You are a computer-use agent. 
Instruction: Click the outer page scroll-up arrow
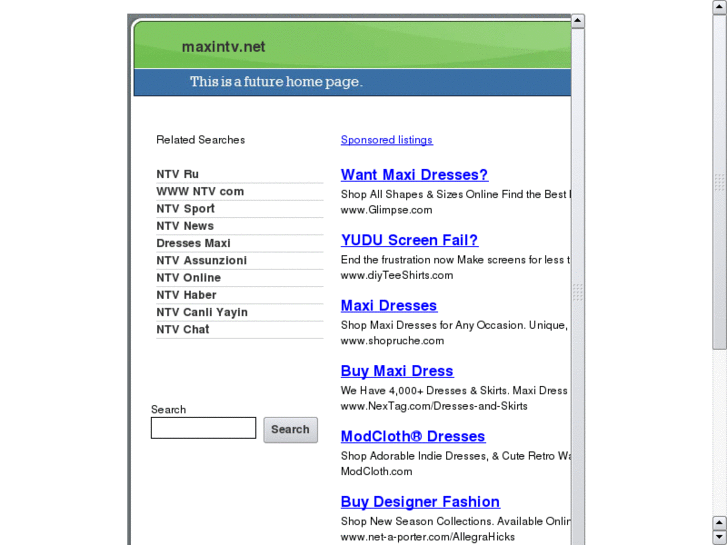click(720, 7)
